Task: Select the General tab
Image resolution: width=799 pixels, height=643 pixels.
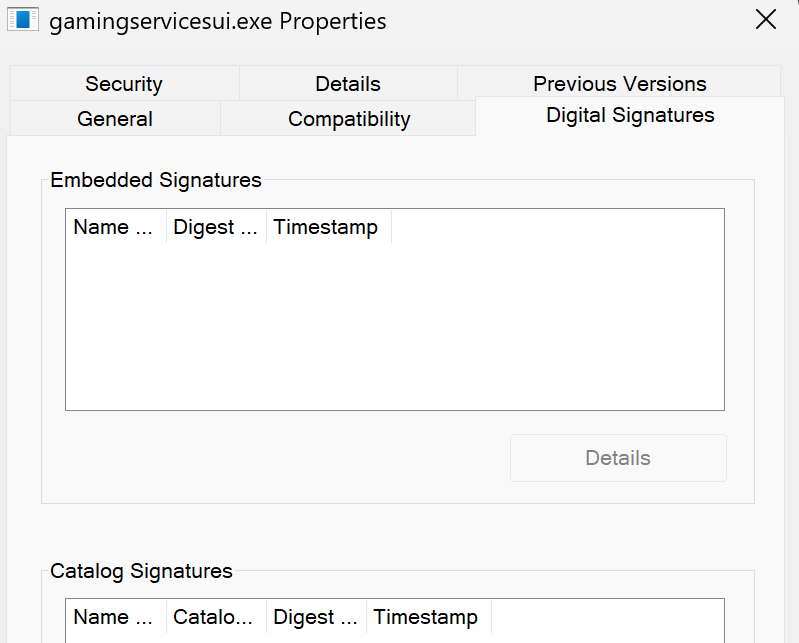Action: click(x=115, y=119)
